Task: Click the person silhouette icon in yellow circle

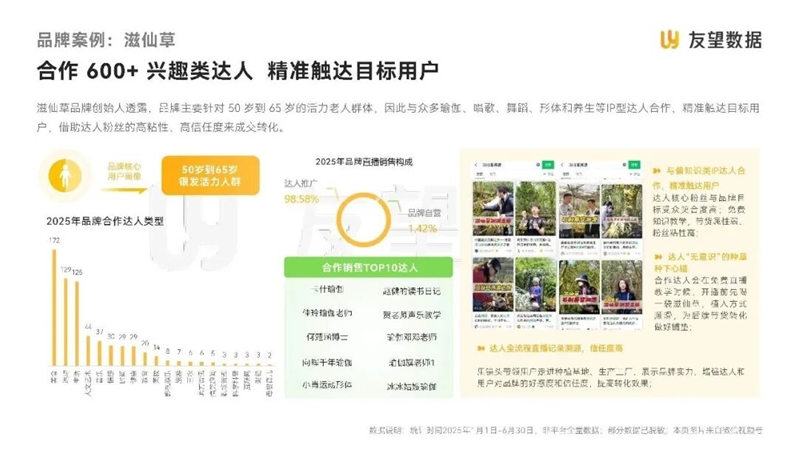Action: pos(65,176)
